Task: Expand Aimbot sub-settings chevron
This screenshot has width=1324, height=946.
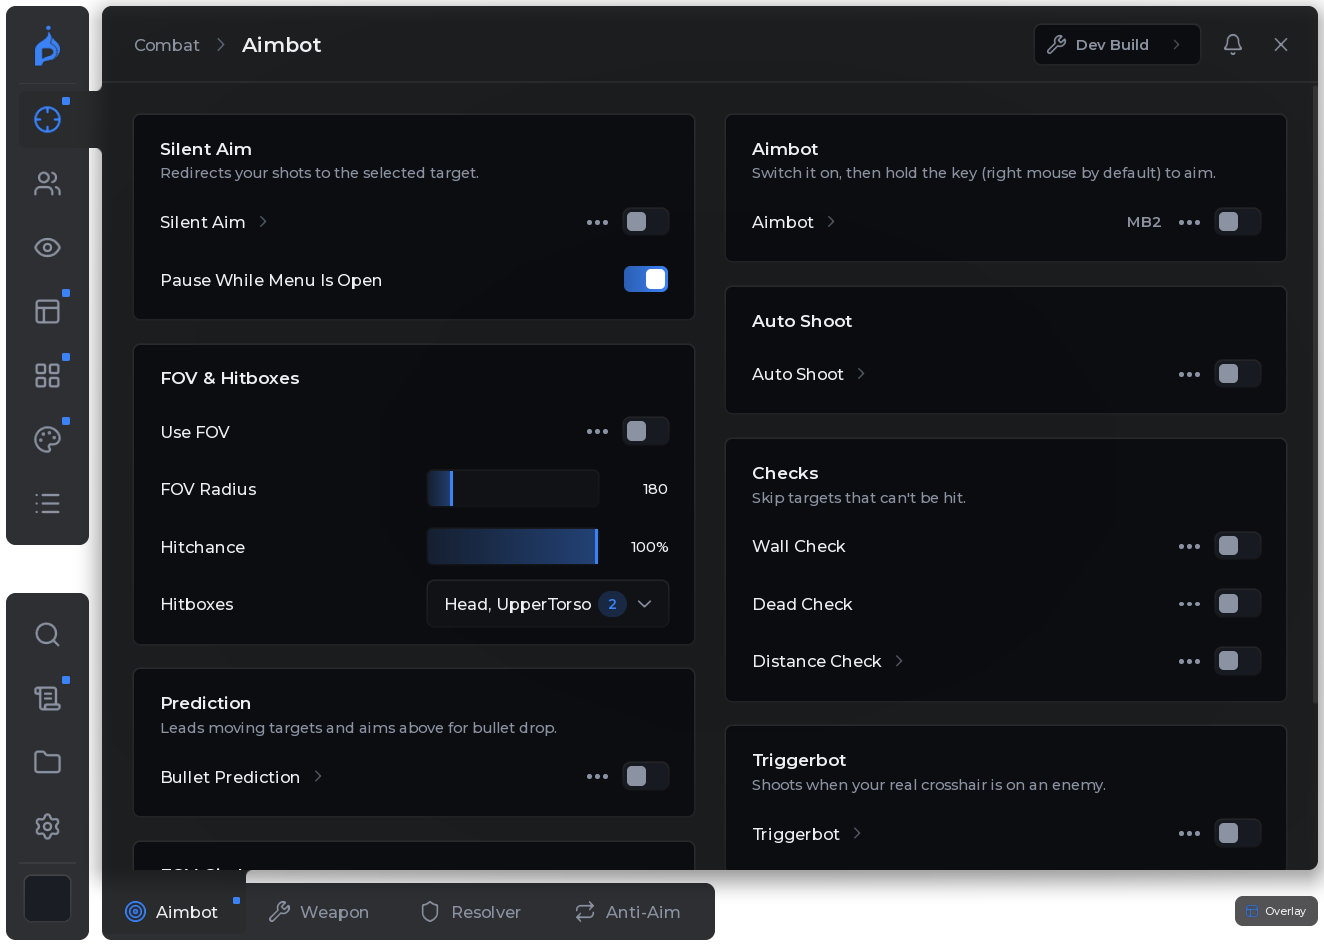Action: coord(831,222)
